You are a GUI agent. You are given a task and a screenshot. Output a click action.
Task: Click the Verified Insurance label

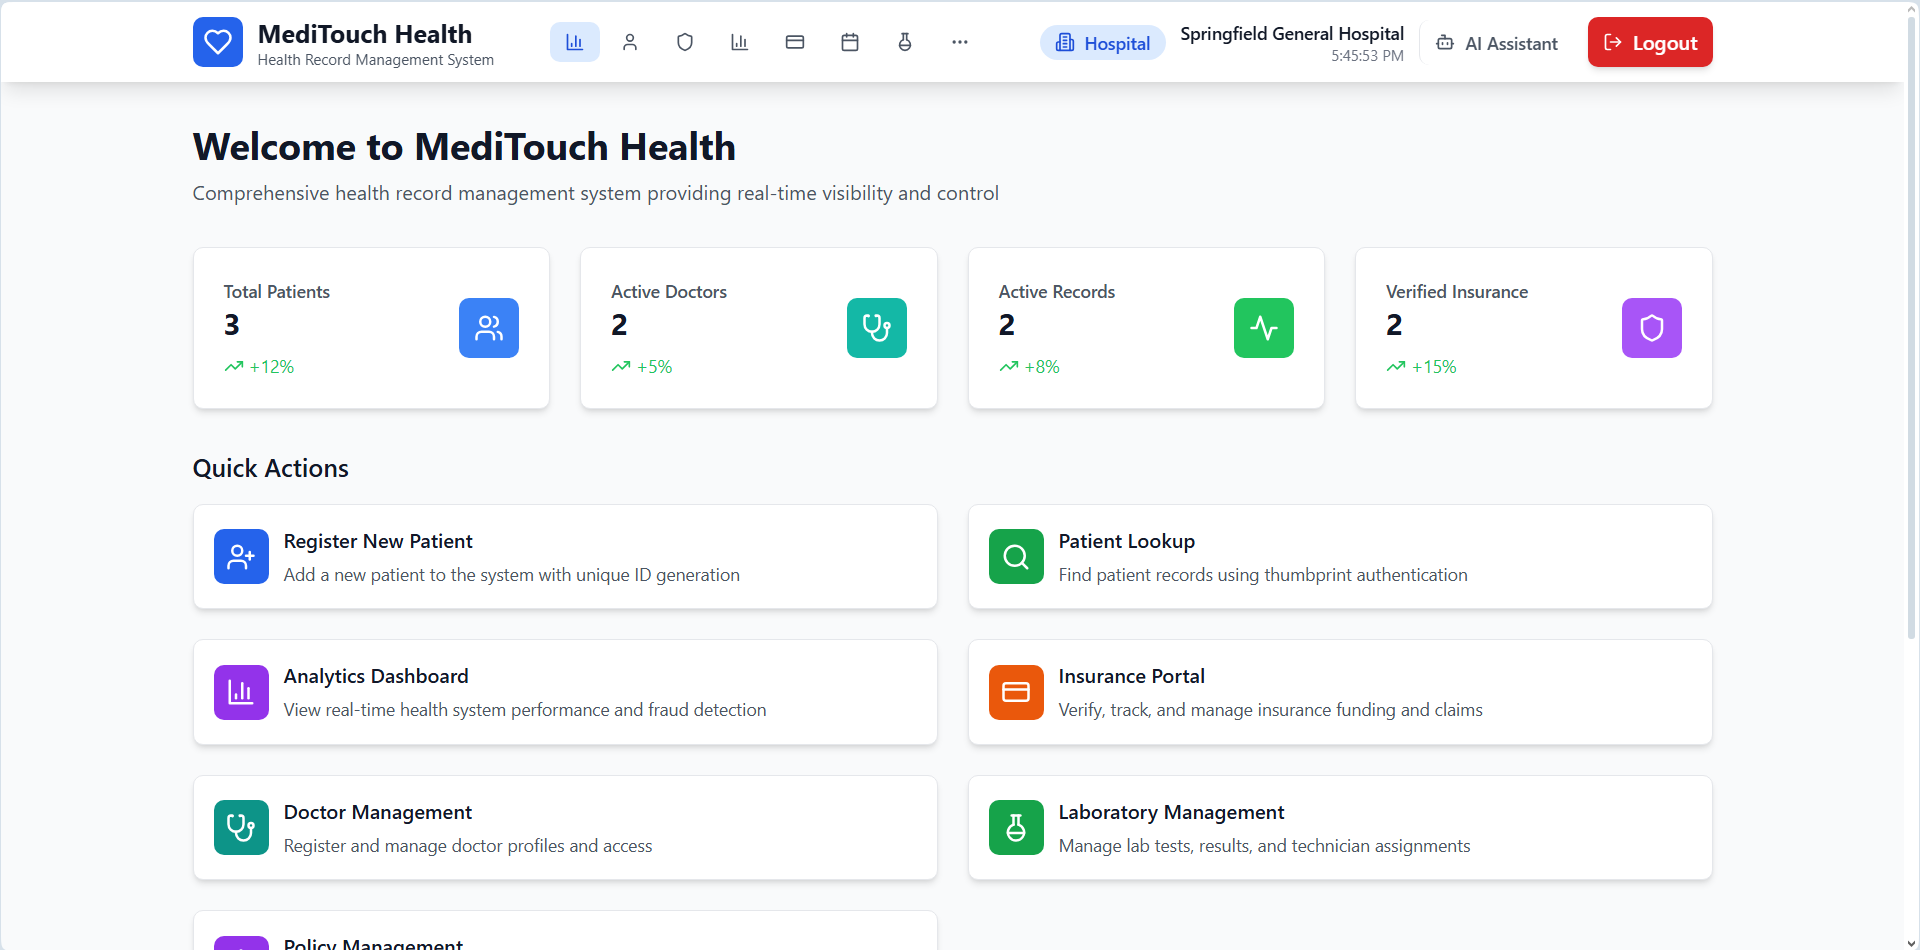point(1457,292)
